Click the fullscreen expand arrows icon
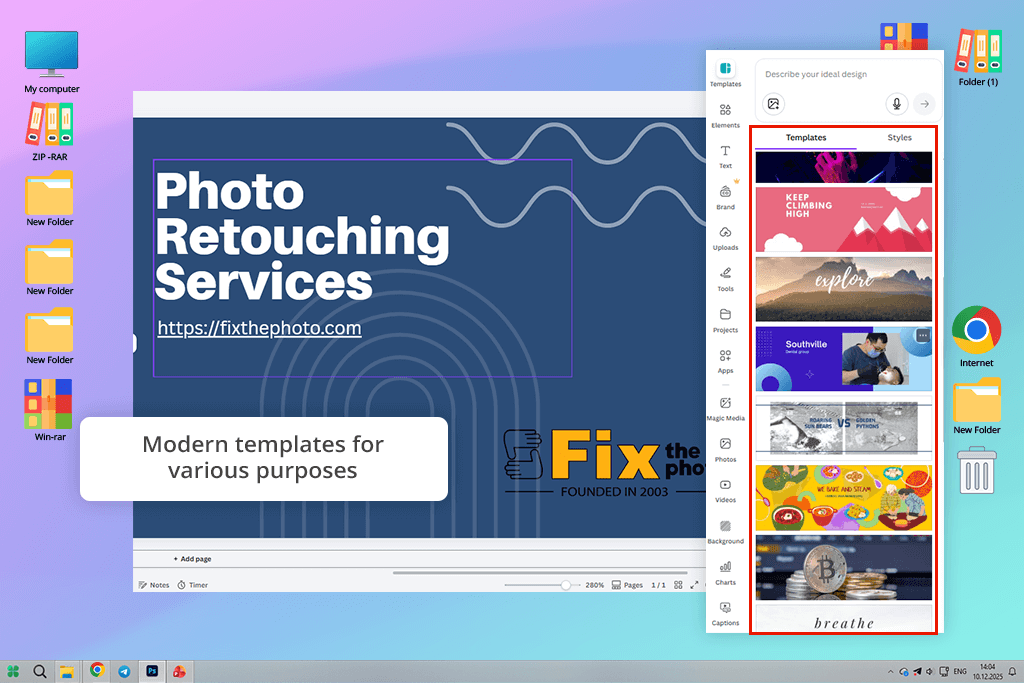The image size is (1024, 683). 694,585
